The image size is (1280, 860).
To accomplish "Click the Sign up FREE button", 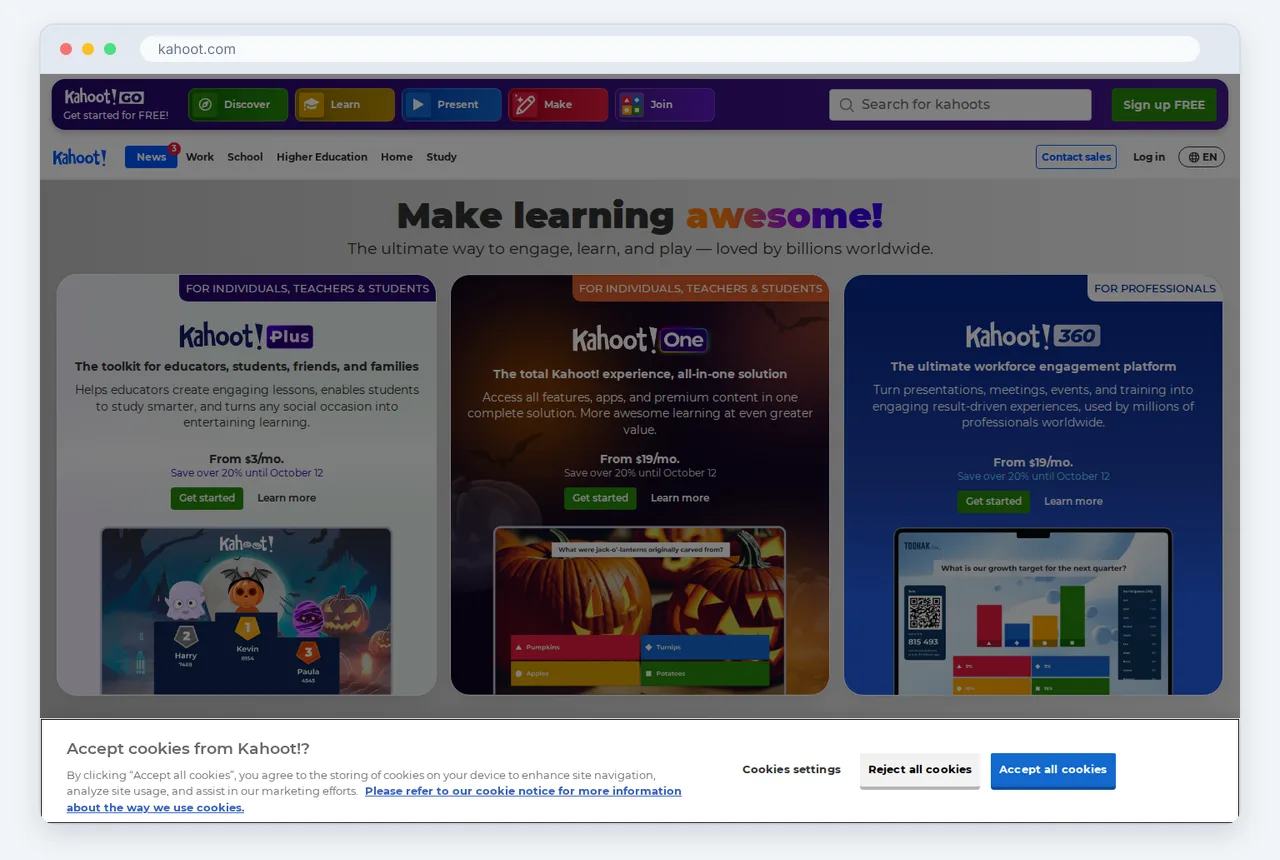I will point(1164,105).
